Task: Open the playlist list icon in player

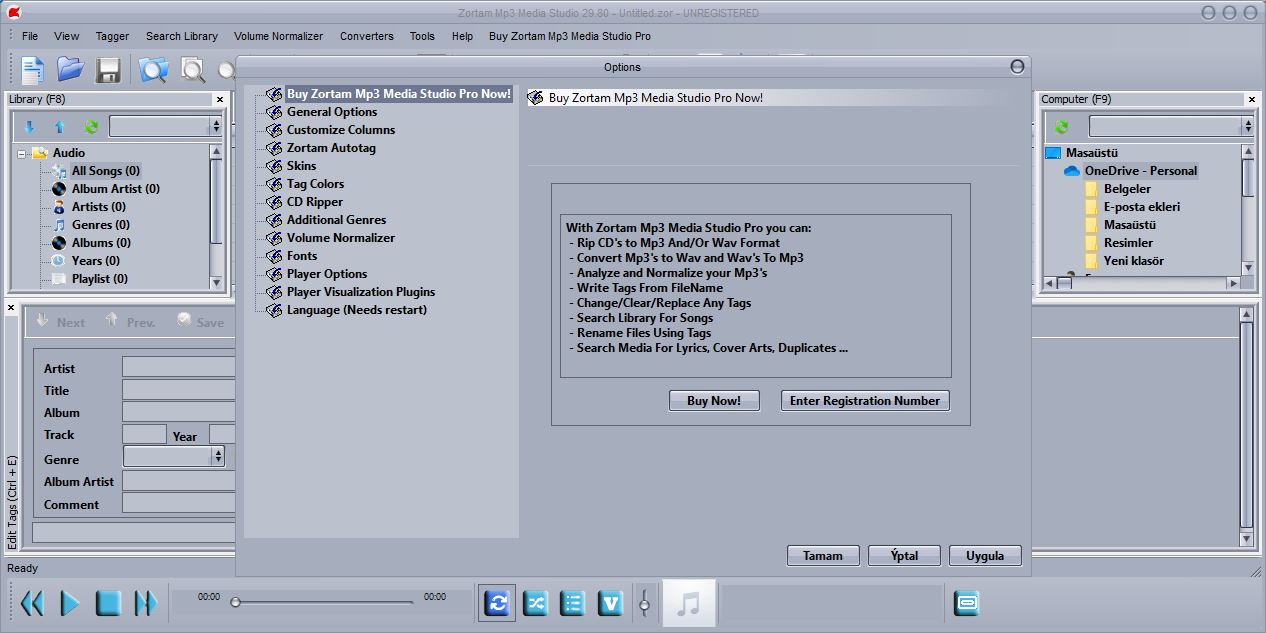Action: pyautogui.click(x=572, y=603)
